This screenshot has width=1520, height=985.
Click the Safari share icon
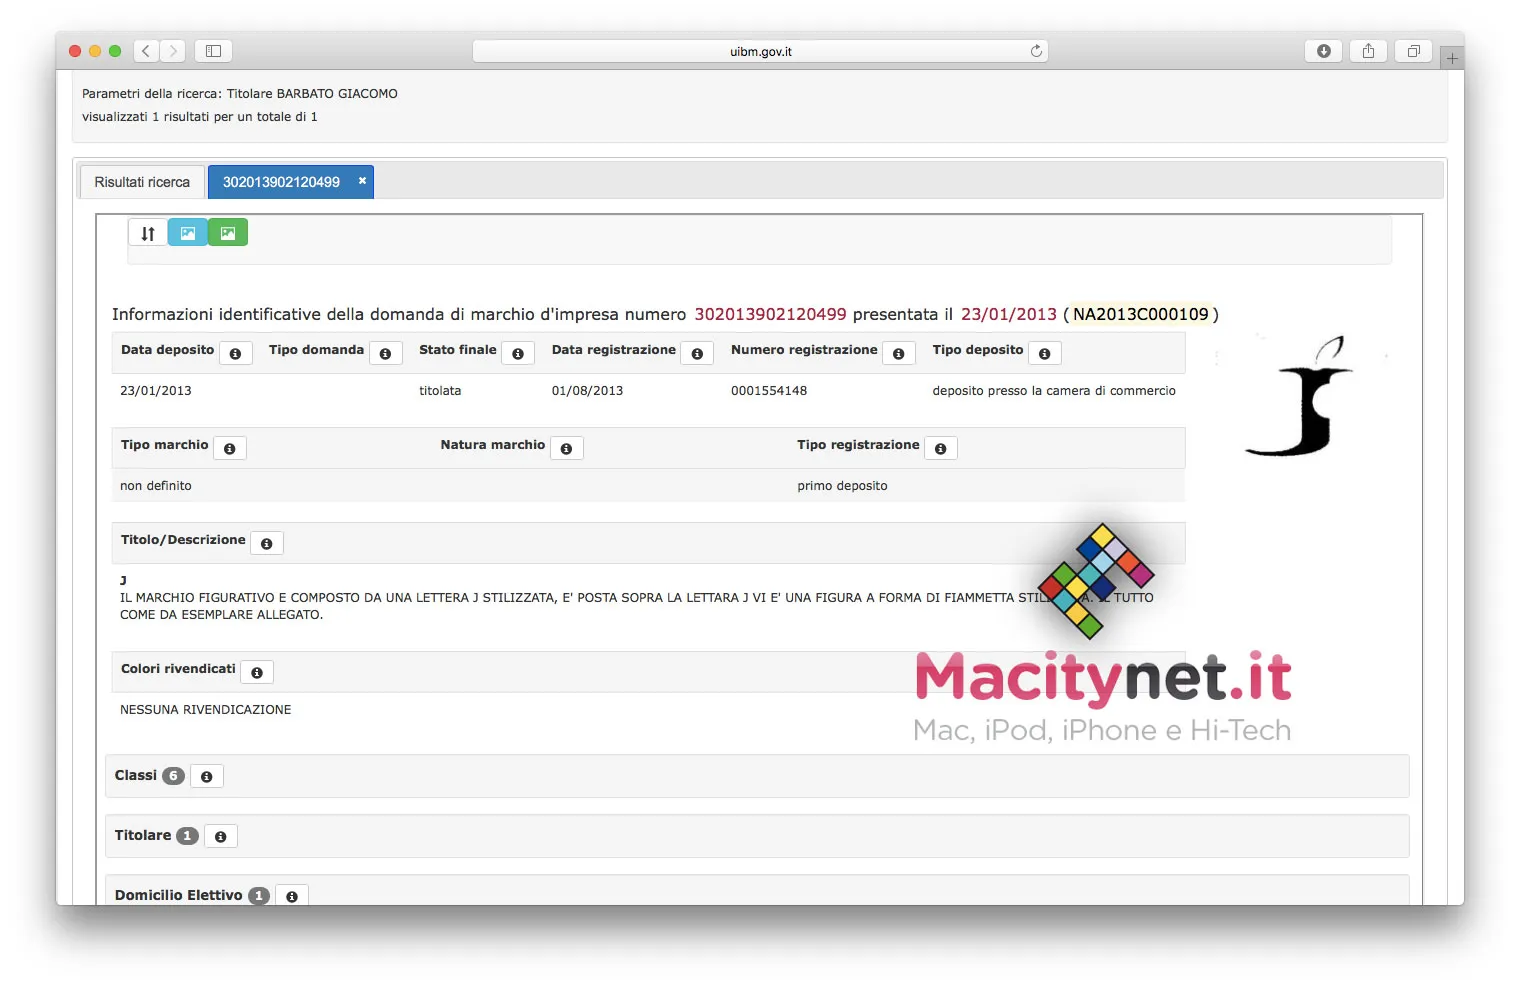pos(1368,50)
